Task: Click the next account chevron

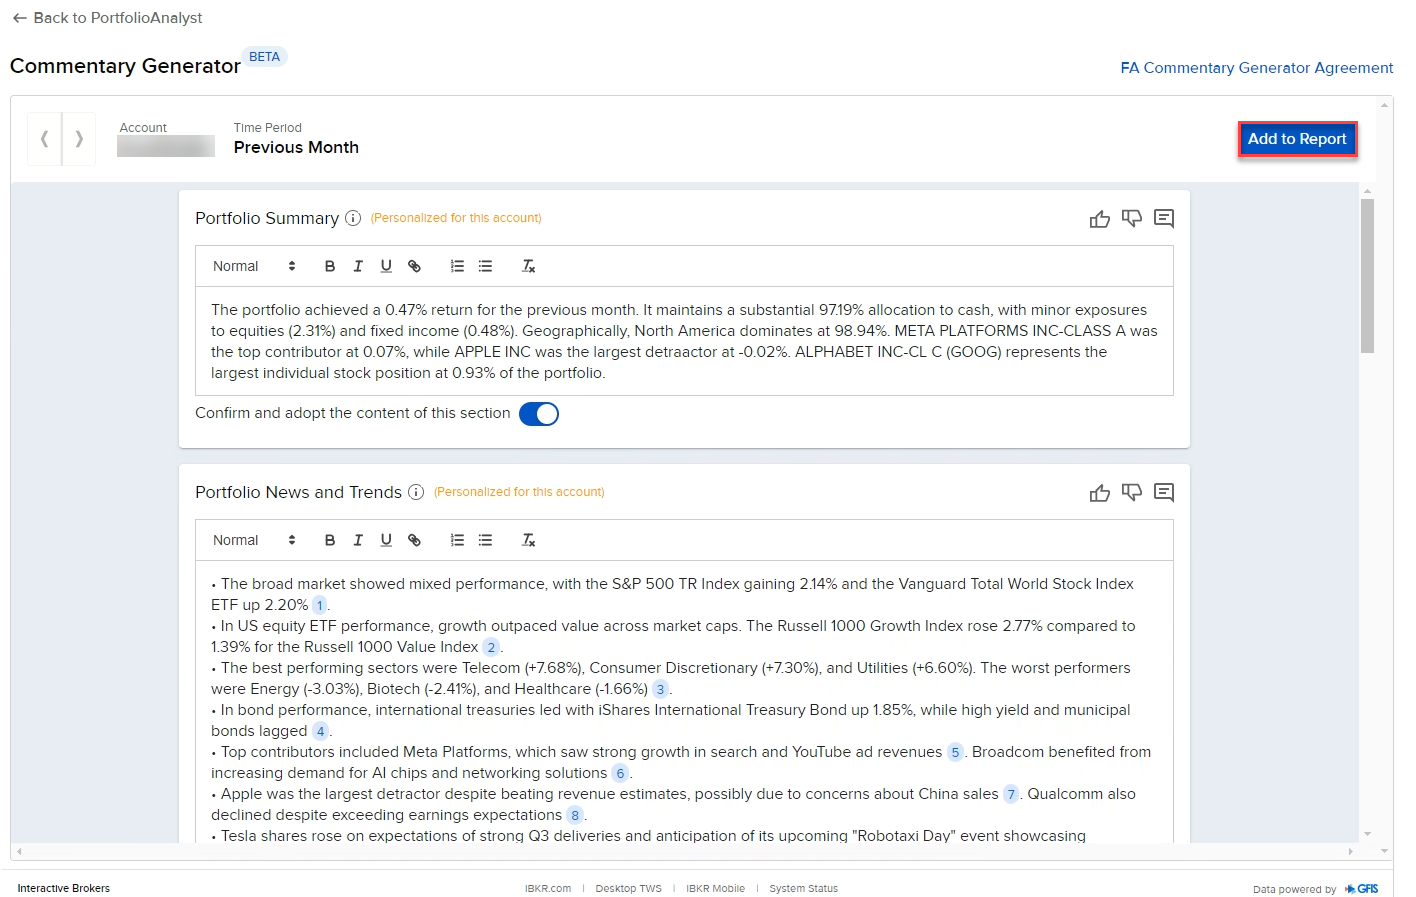Action: click(79, 139)
